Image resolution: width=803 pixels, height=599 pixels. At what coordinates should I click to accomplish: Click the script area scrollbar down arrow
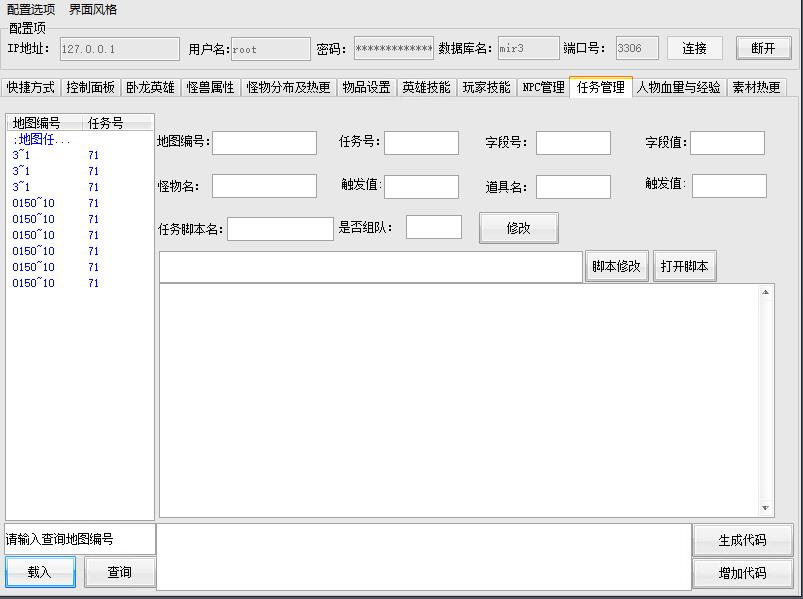point(766,508)
